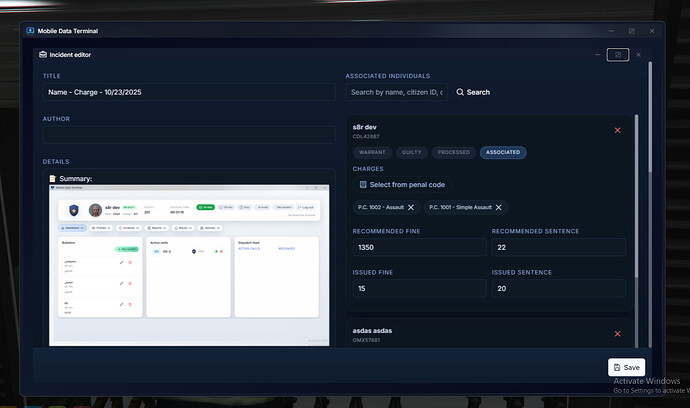This screenshot has height=408, width=690.
Task: Maximize the Mobile Data Terminal window
Action: pyautogui.click(x=631, y=31)
